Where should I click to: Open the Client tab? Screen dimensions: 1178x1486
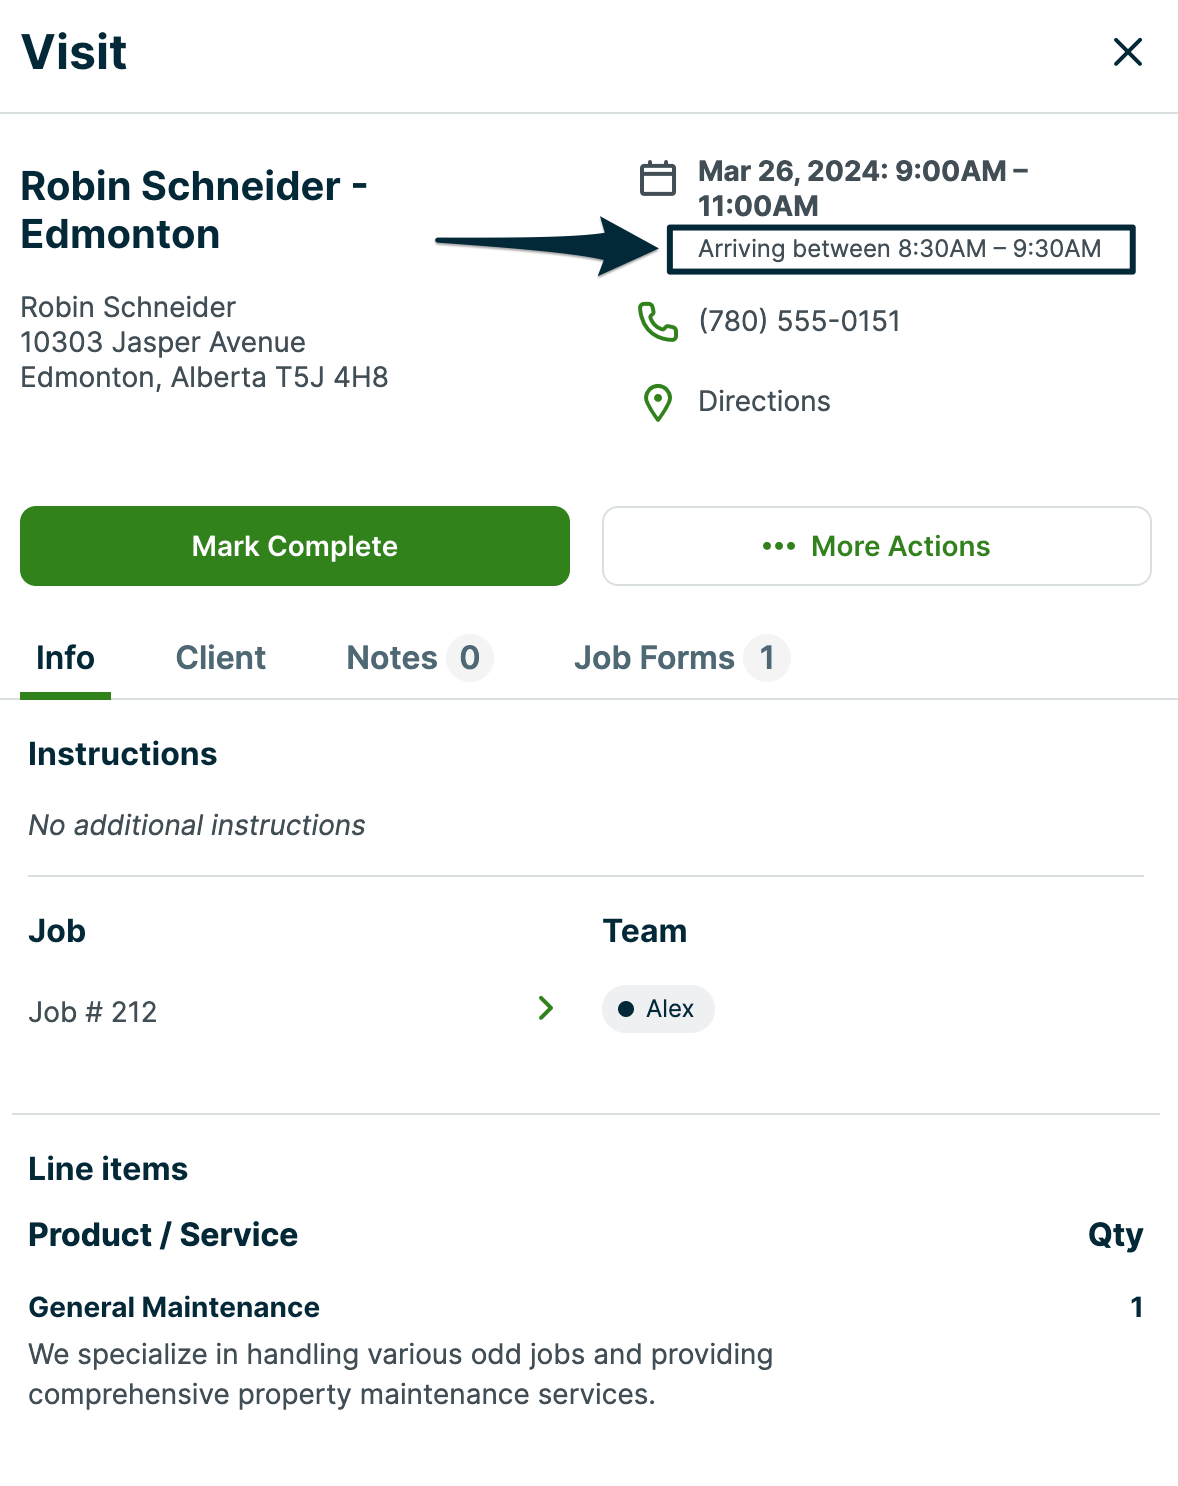point(220,658)
